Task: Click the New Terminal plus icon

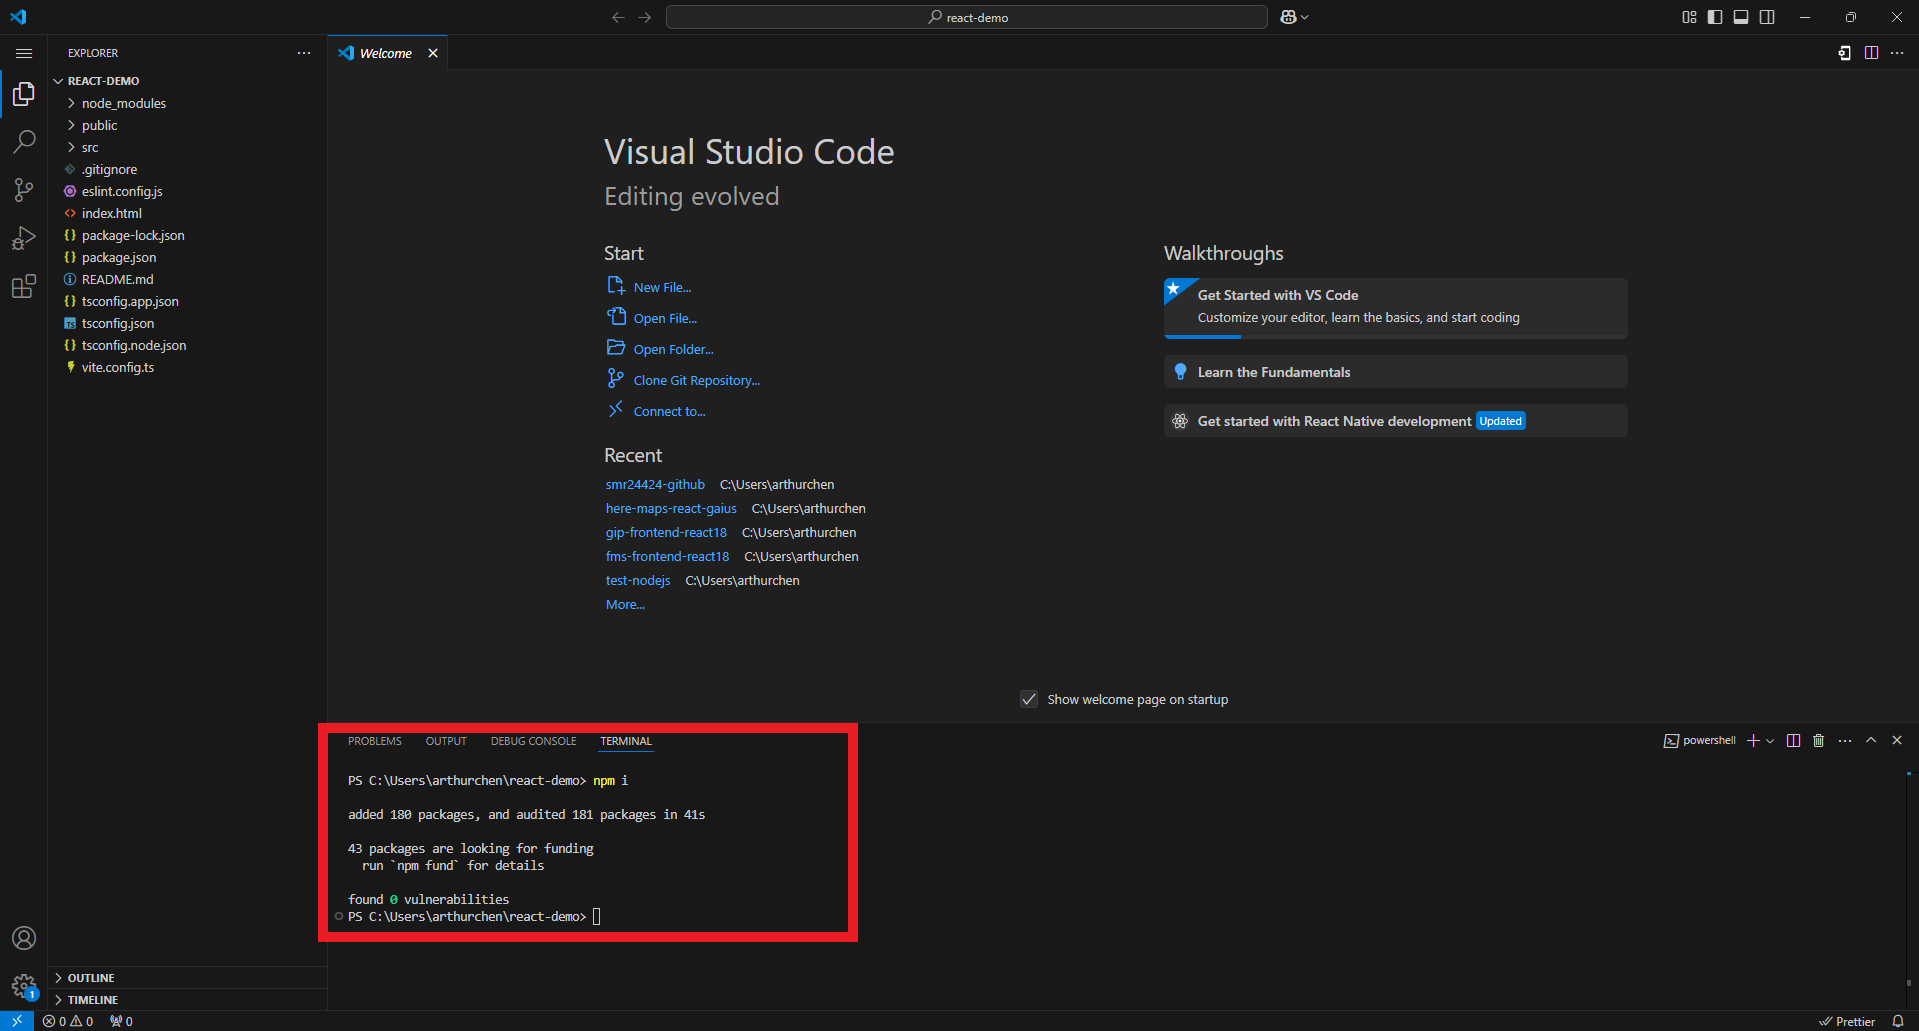Action: (x=1753, y=741)
